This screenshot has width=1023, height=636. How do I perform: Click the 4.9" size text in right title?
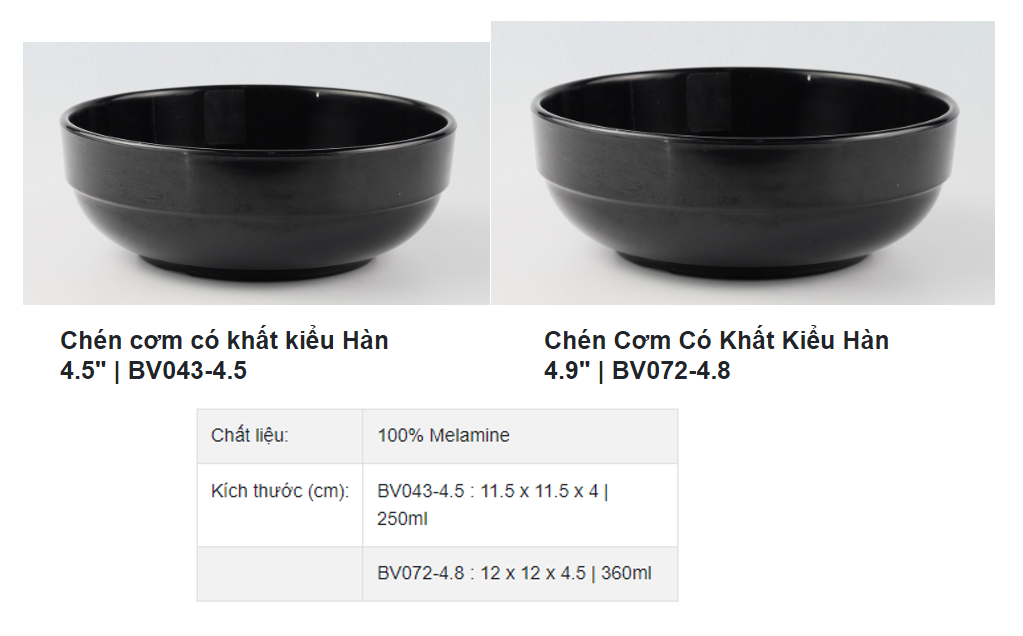[566, 371]
